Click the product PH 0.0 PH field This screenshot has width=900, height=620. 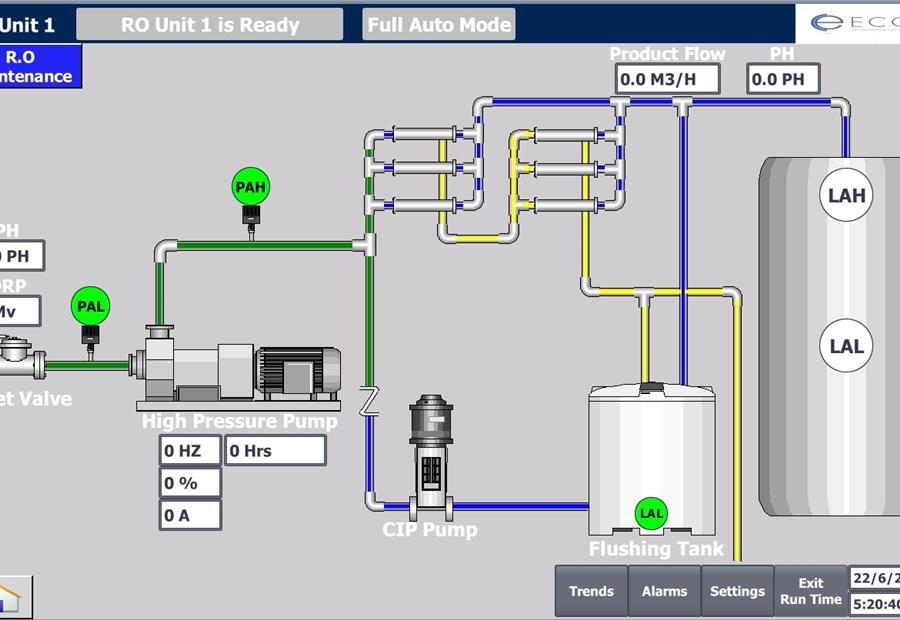pyautogui.click(x=783, y=79)
